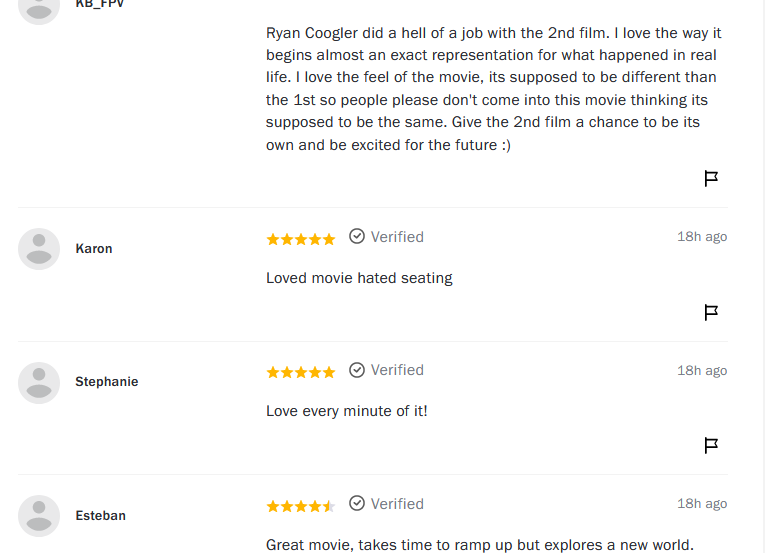Click the "Loved movie hated seating" review text
Screen dimensions: 765x553
click(x=359, y=278)
